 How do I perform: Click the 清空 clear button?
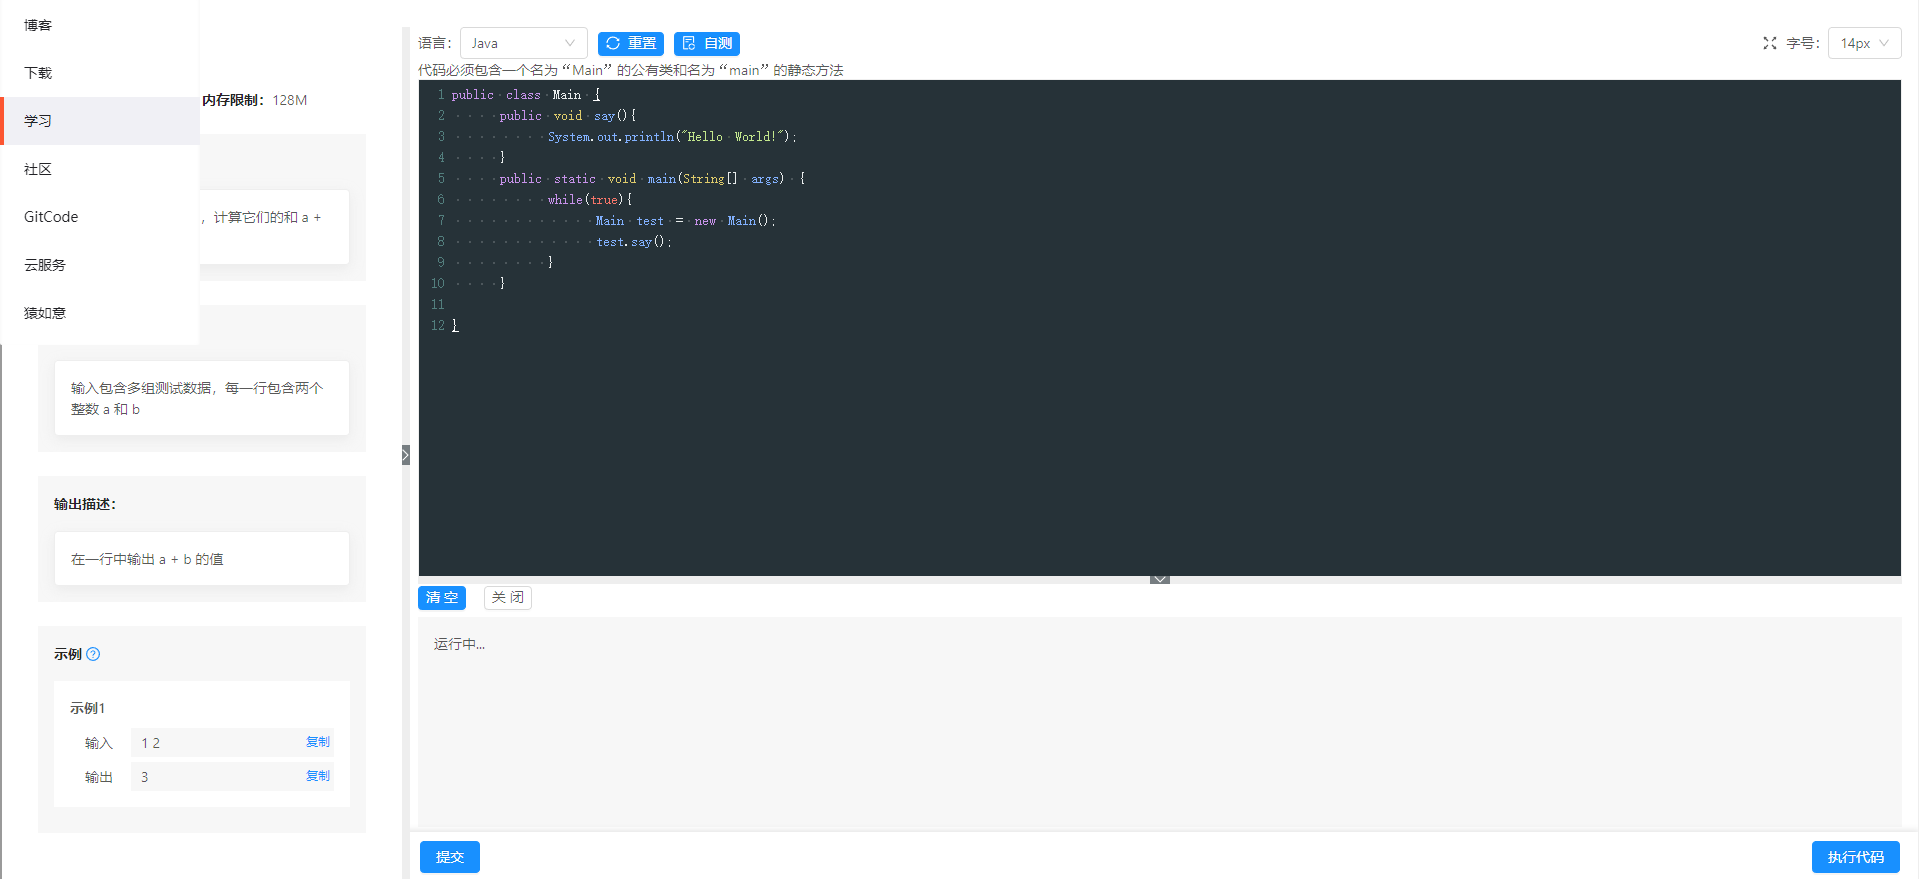tap(441, 597)
